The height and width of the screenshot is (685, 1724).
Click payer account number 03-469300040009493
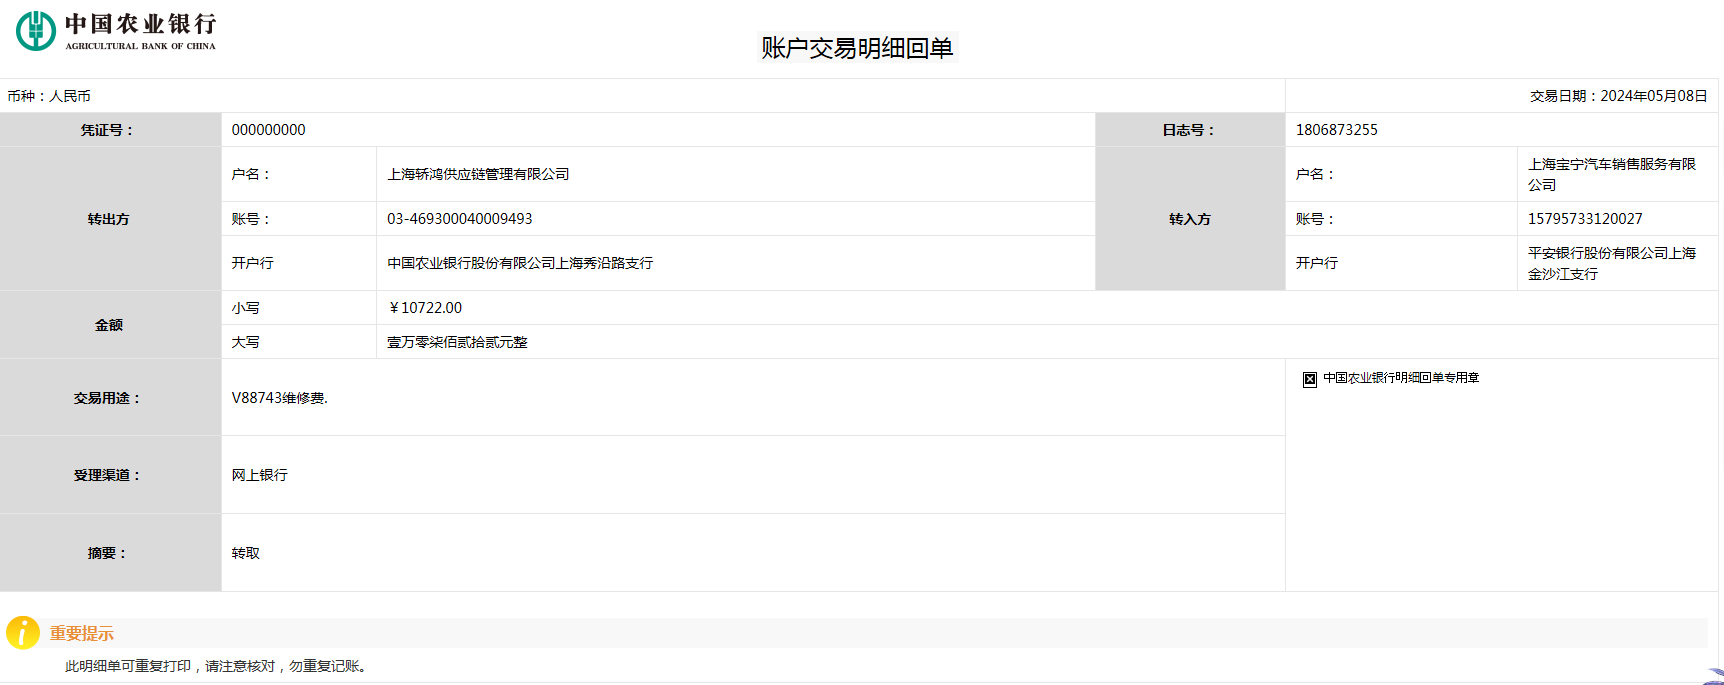(x=459, y=219)
